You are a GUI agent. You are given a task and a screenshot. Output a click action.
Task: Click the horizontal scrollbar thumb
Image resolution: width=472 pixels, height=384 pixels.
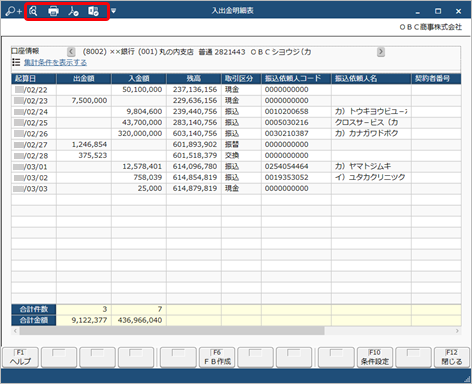(172, 331)
